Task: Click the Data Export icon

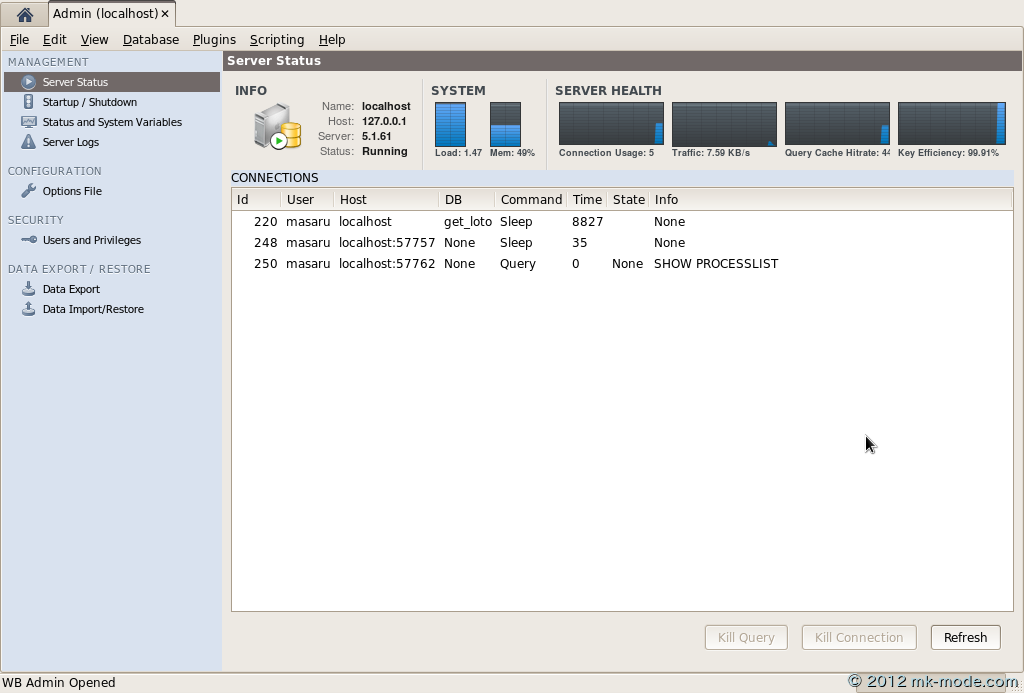Action: pos(29,289)
